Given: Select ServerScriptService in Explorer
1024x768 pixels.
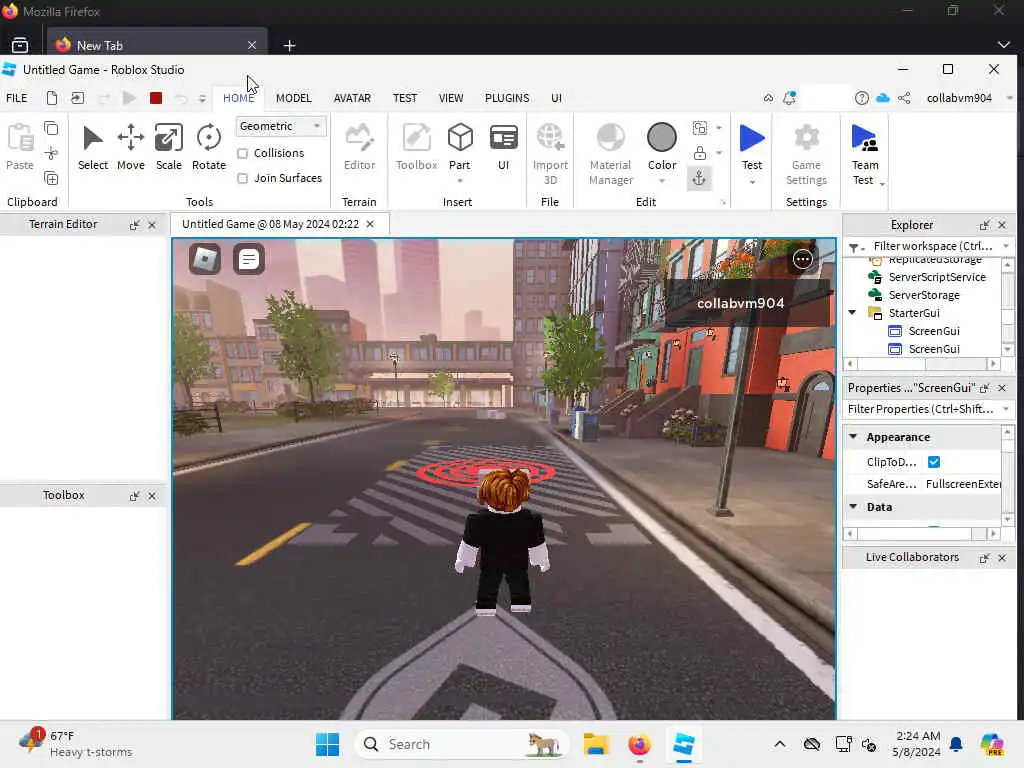Looking at the screenshot, I should coord(936,277).
